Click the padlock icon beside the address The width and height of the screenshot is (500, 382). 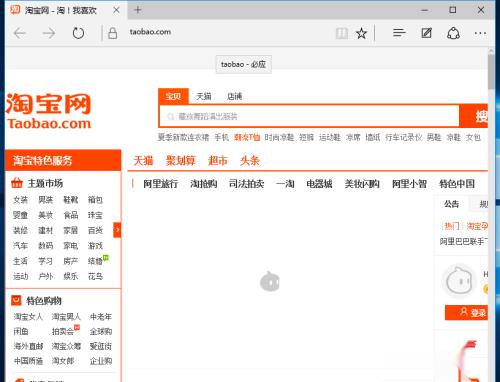click(113, 33)
